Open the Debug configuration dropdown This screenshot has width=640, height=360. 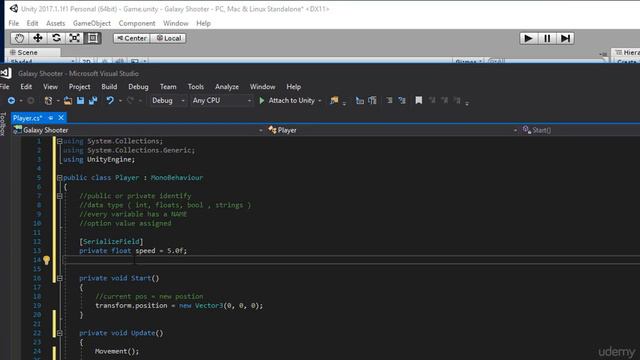pos(168,100)
